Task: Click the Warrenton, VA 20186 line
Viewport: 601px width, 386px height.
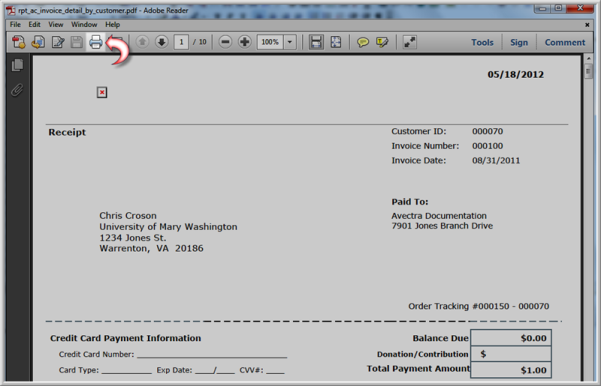Action: click(151, 248)
